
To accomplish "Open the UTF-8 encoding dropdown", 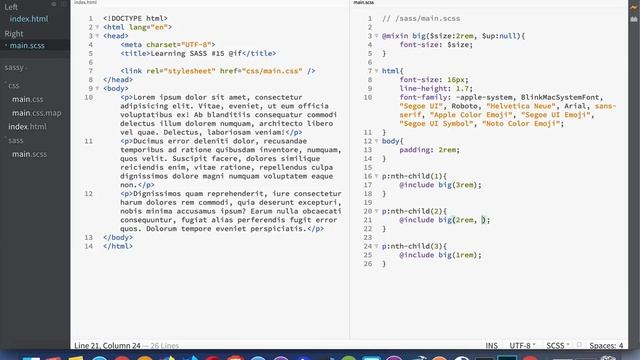I will click(x=522, y=345).
